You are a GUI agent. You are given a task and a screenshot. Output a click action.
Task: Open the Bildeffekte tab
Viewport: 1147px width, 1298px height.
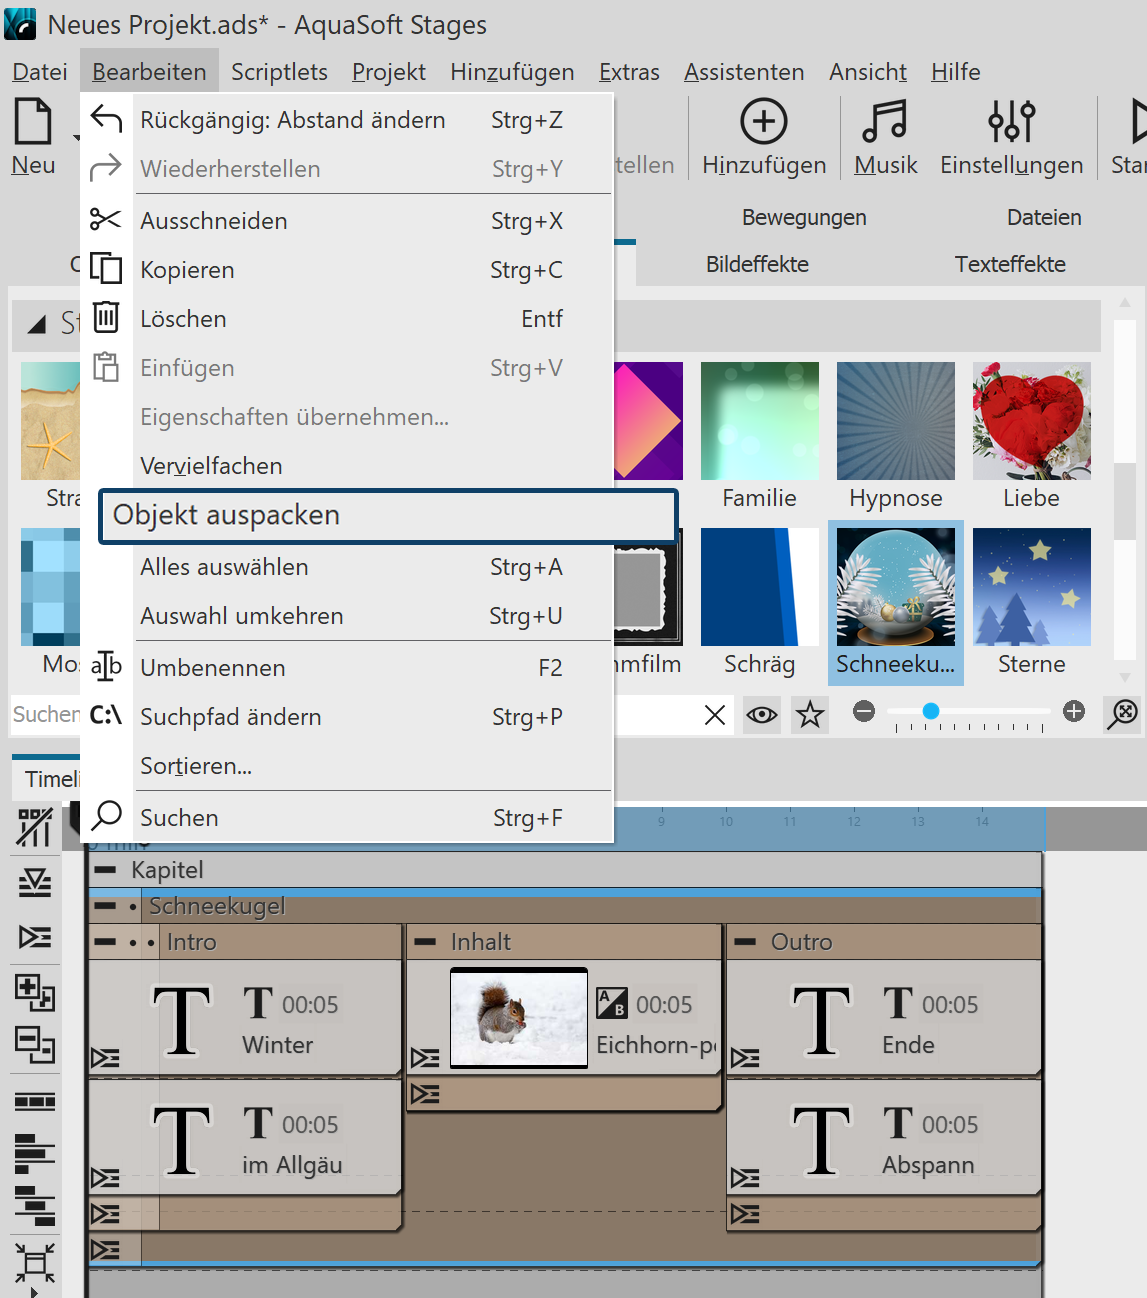(x=757, y=264)
